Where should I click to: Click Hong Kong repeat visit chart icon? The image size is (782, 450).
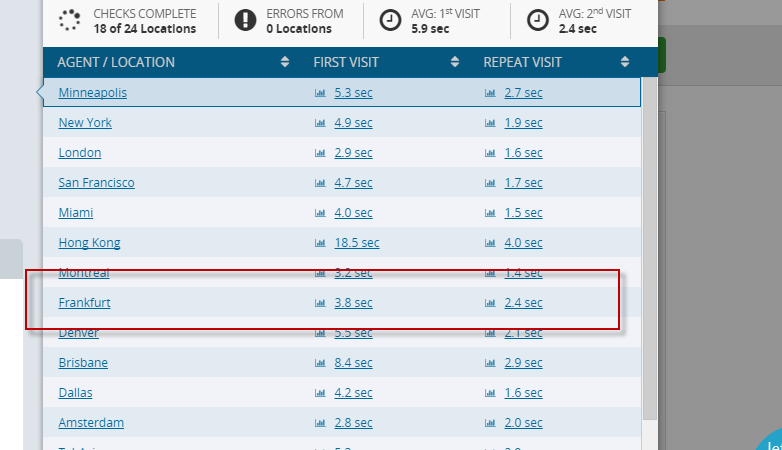(x=490, y=242)
